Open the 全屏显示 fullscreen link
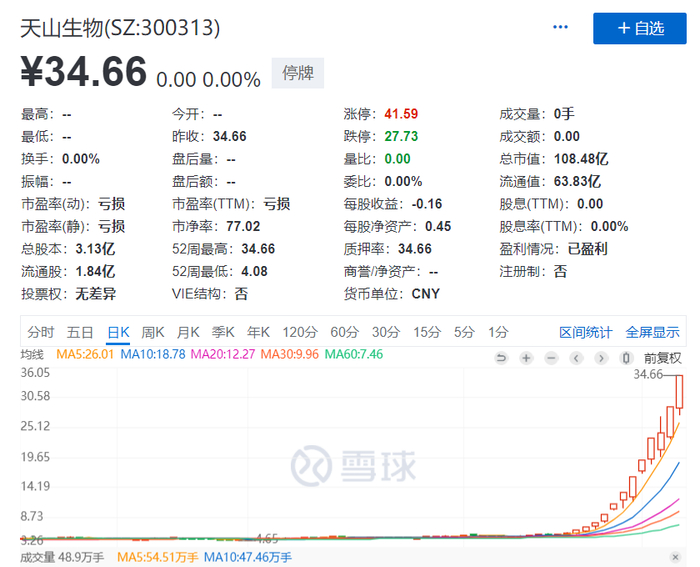The image size is (700, 567). pos(652,333)
